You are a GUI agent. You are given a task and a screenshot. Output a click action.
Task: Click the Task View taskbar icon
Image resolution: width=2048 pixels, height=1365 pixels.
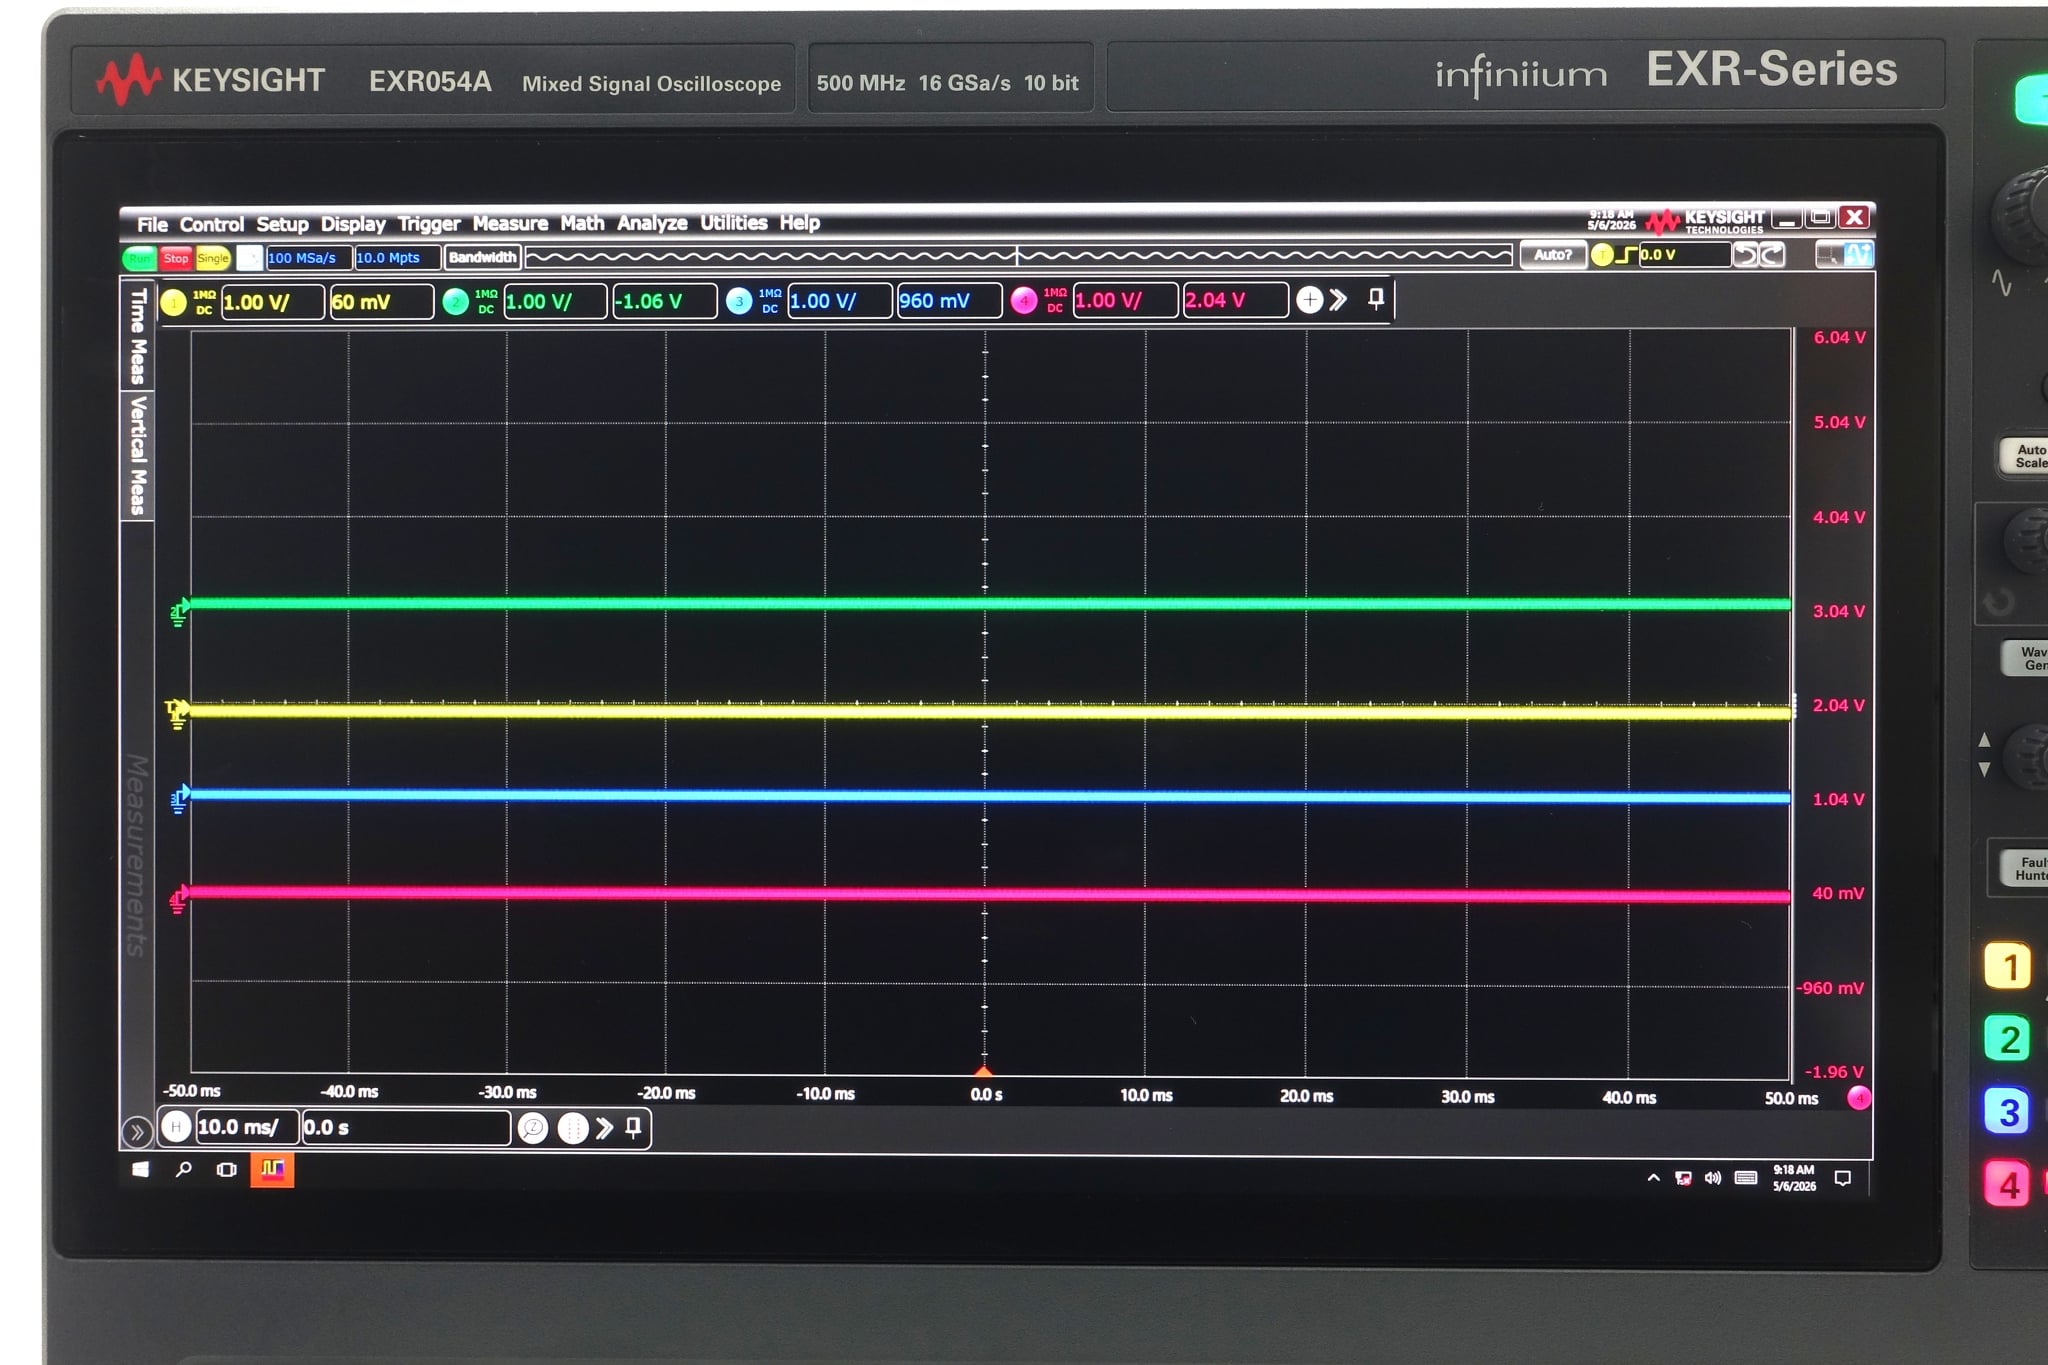click(226, 1169)
